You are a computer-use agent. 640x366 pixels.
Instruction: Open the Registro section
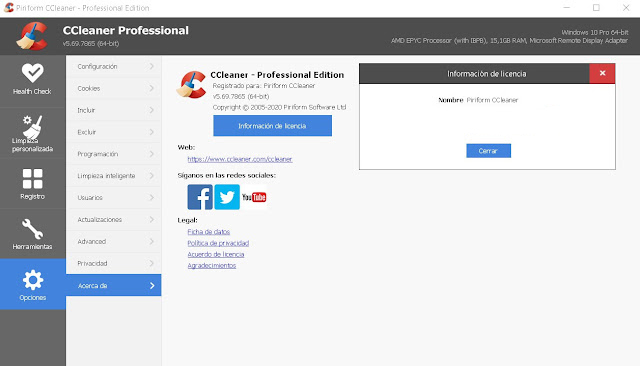point(32,184)
